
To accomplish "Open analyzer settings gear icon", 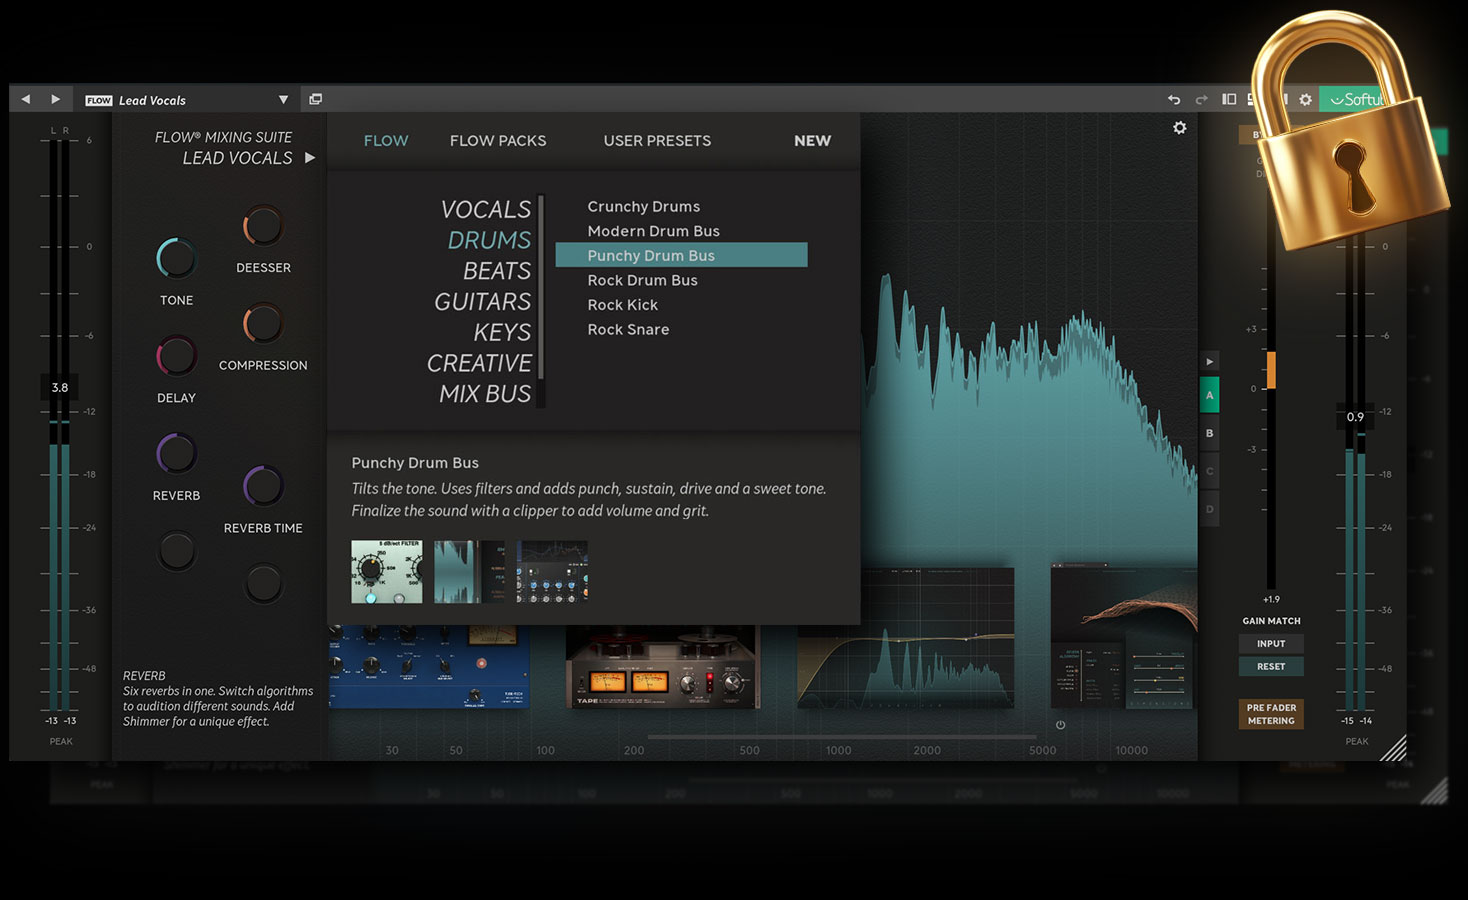I will pos(1180,128).
